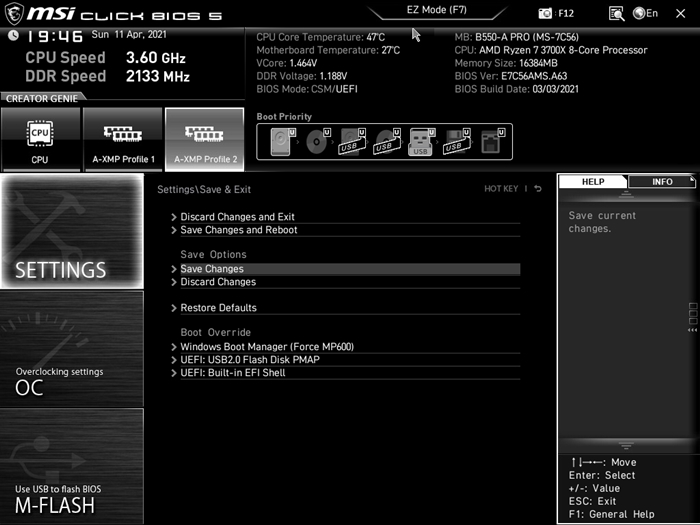The width and height of the screenshot is (700, 525).
Task: Change language via the globe En icon
Action: click(646, 13)
